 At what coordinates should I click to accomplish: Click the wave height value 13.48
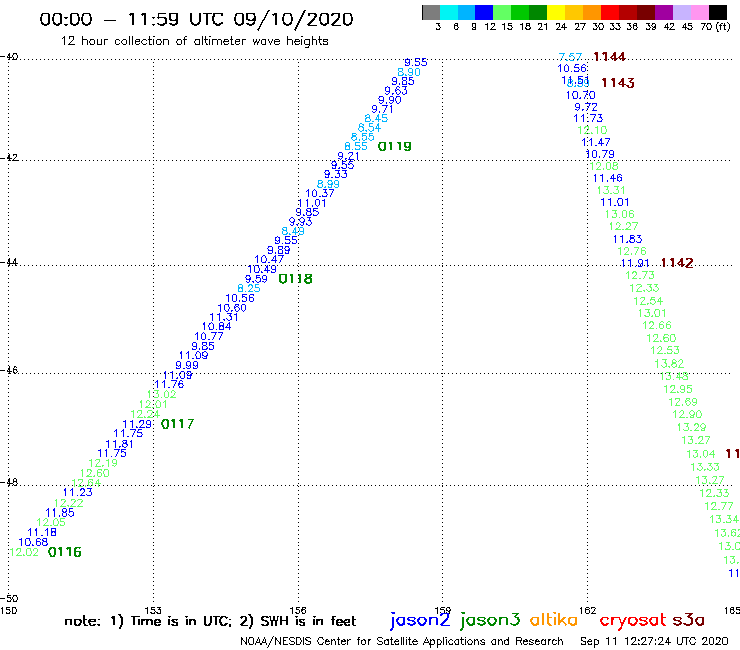point(674,377)
